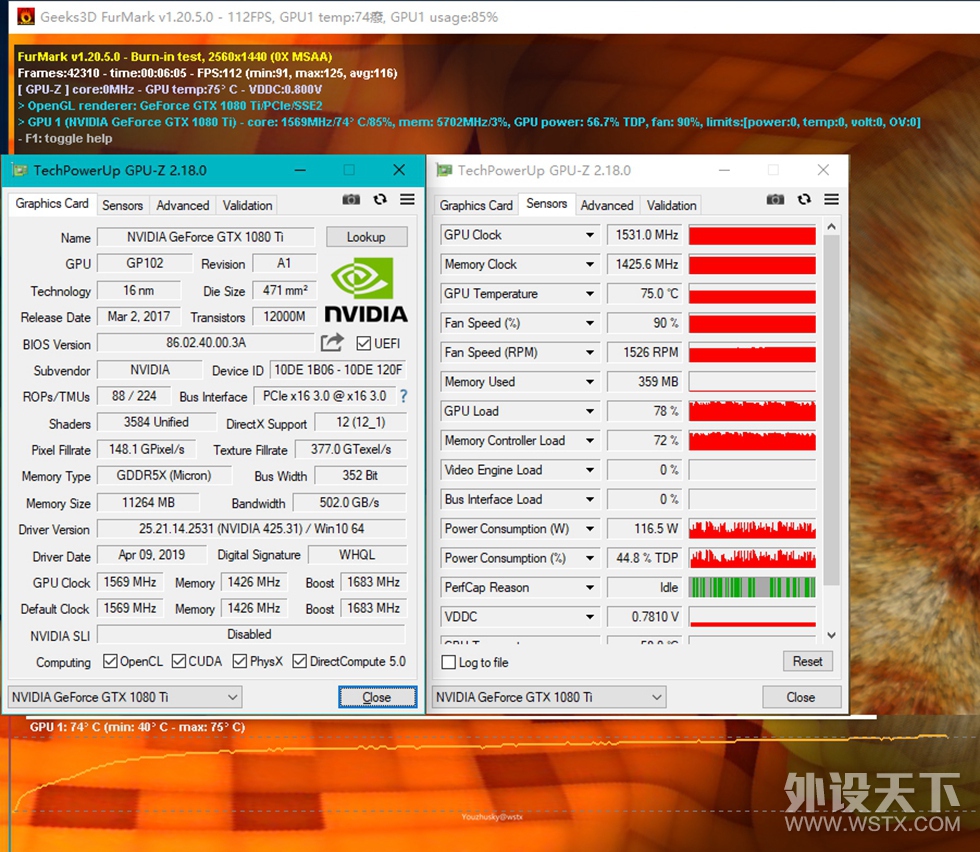Click the Lookup button
This screenshot has width=980, height=852.
pos(366,237)
